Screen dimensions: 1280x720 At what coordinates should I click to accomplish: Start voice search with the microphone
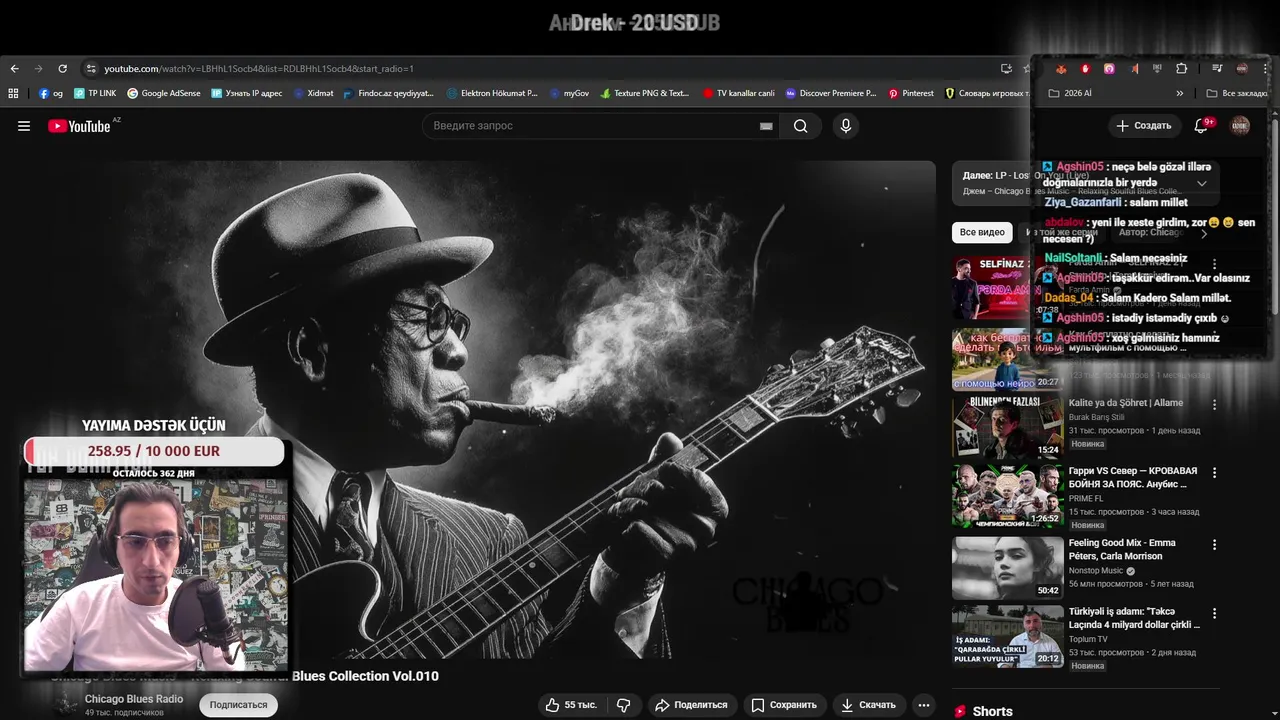point(846,126)
